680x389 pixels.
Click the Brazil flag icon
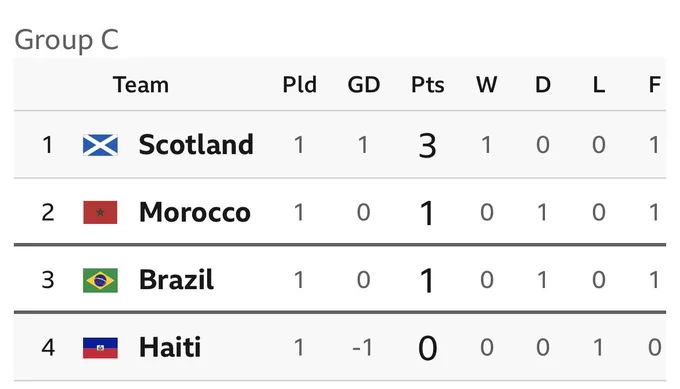pyautogui.click(x=100, y=280)
